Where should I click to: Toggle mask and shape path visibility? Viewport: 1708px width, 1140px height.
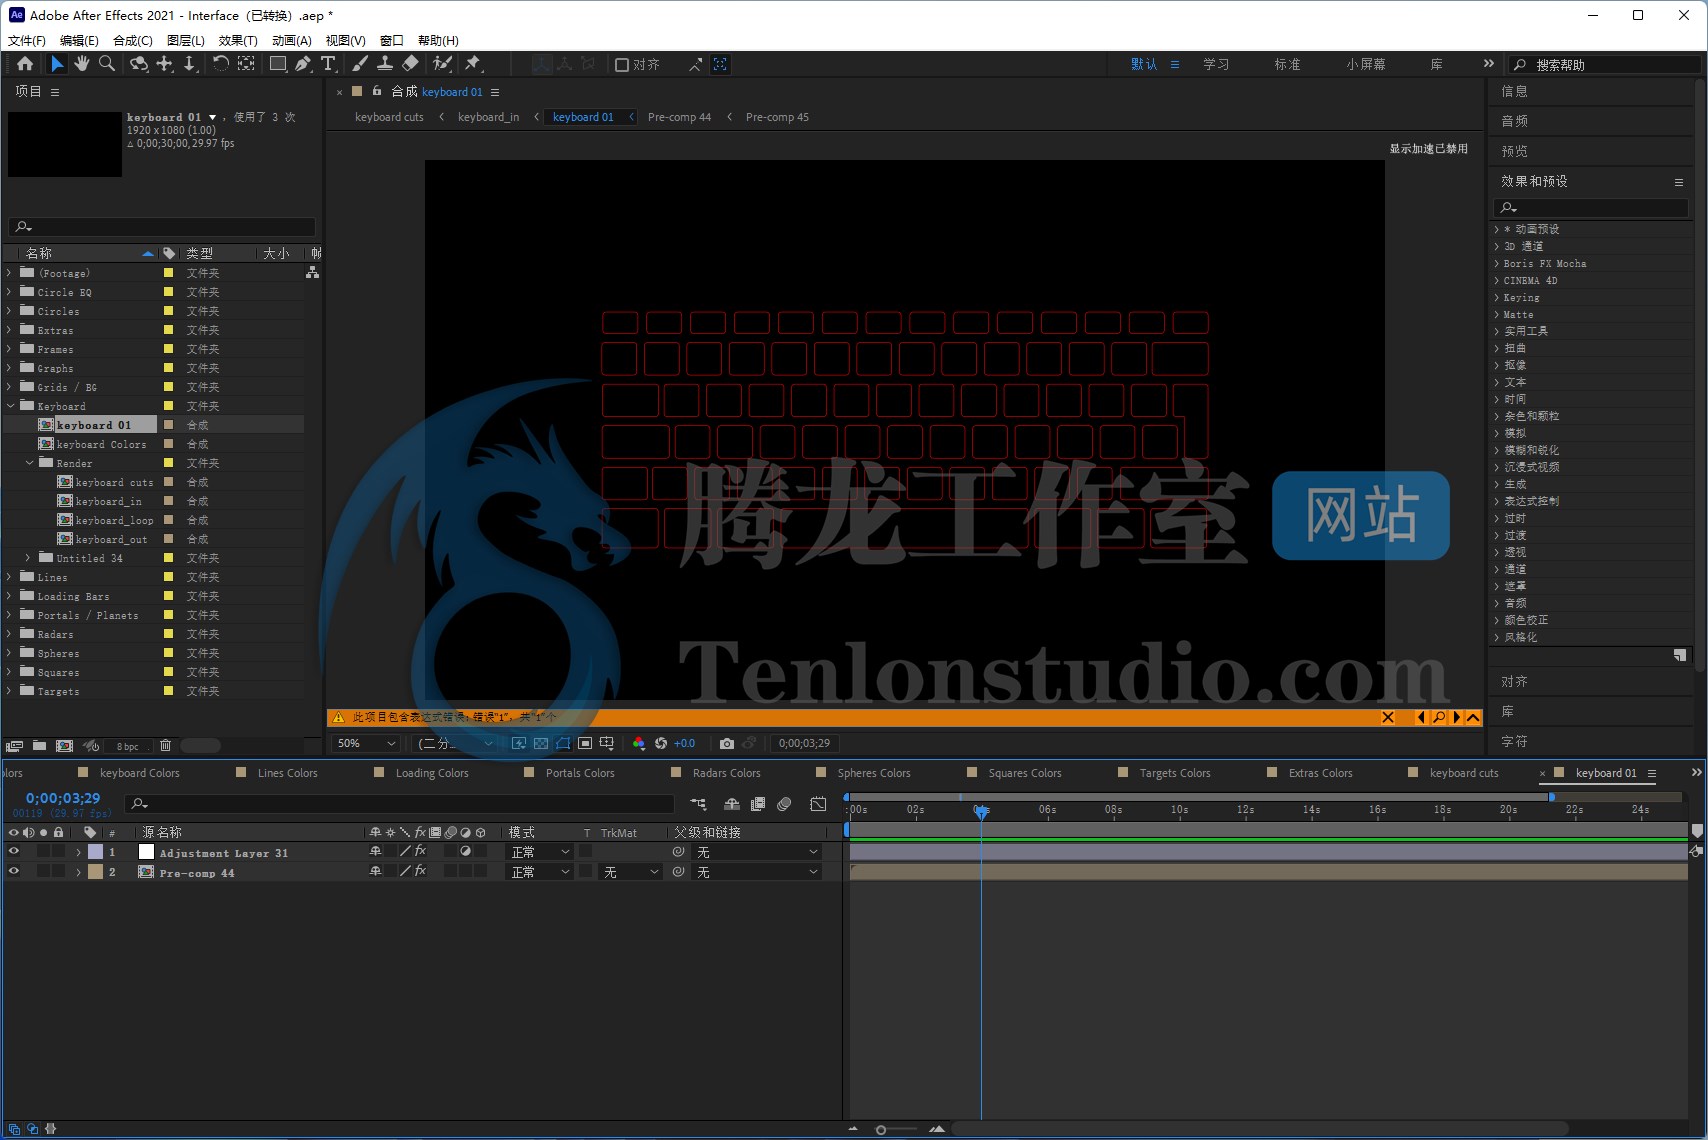(x=563, y=743)
